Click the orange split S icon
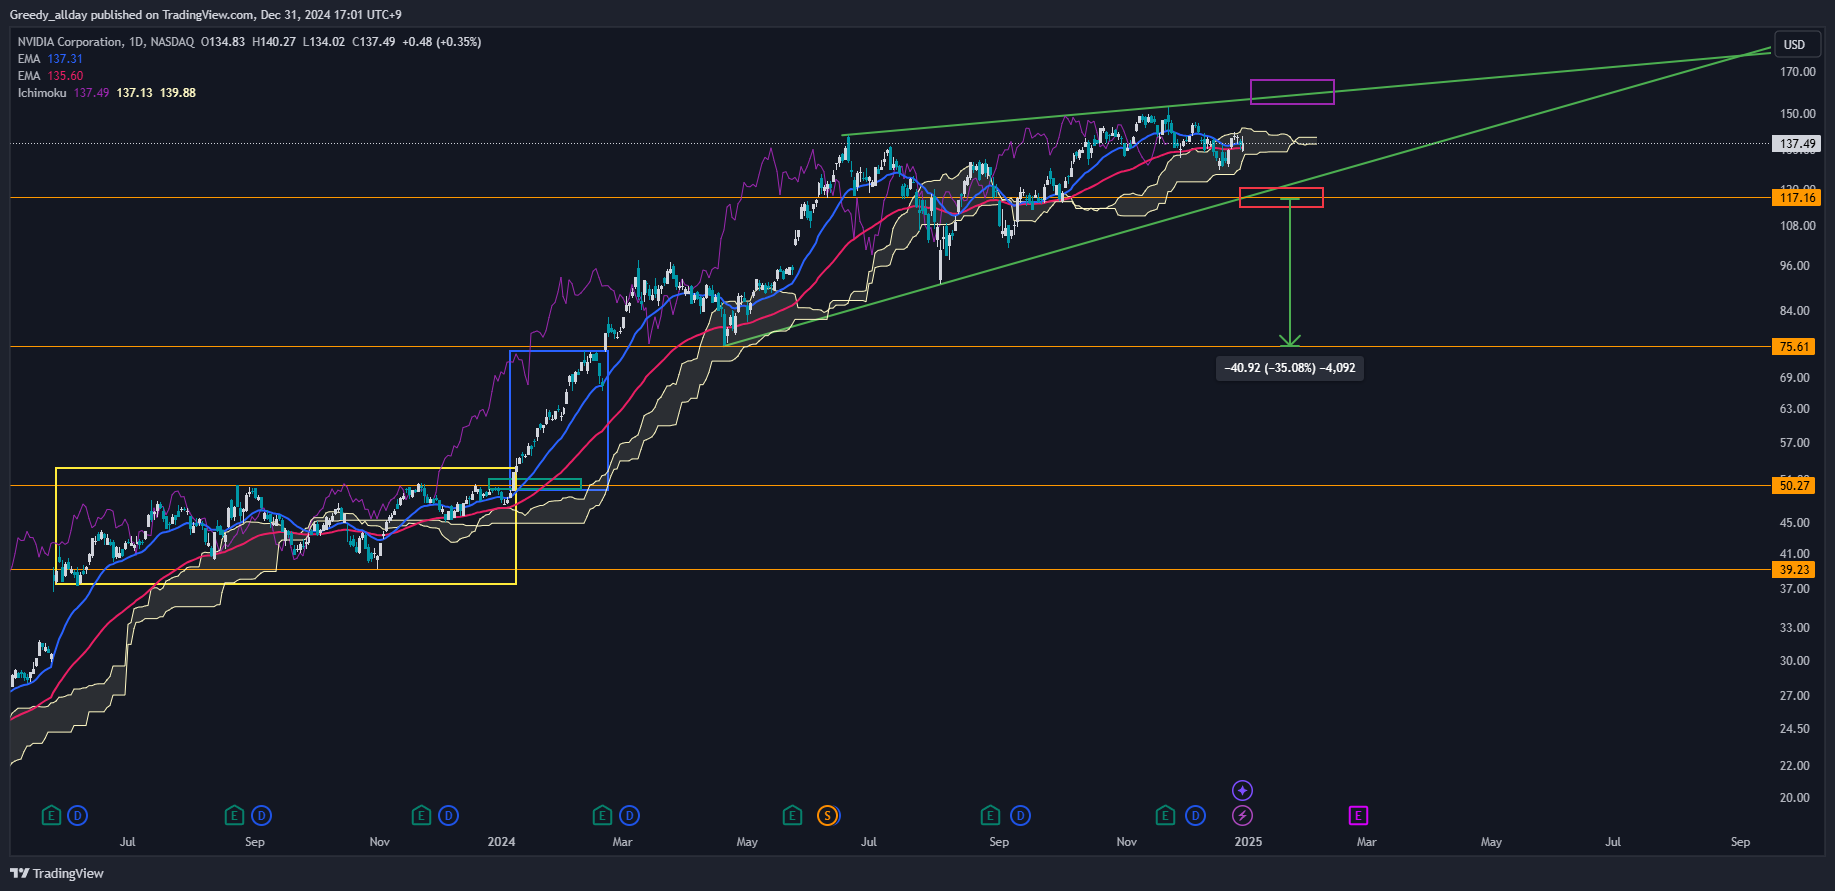 (x=827, y=816)
